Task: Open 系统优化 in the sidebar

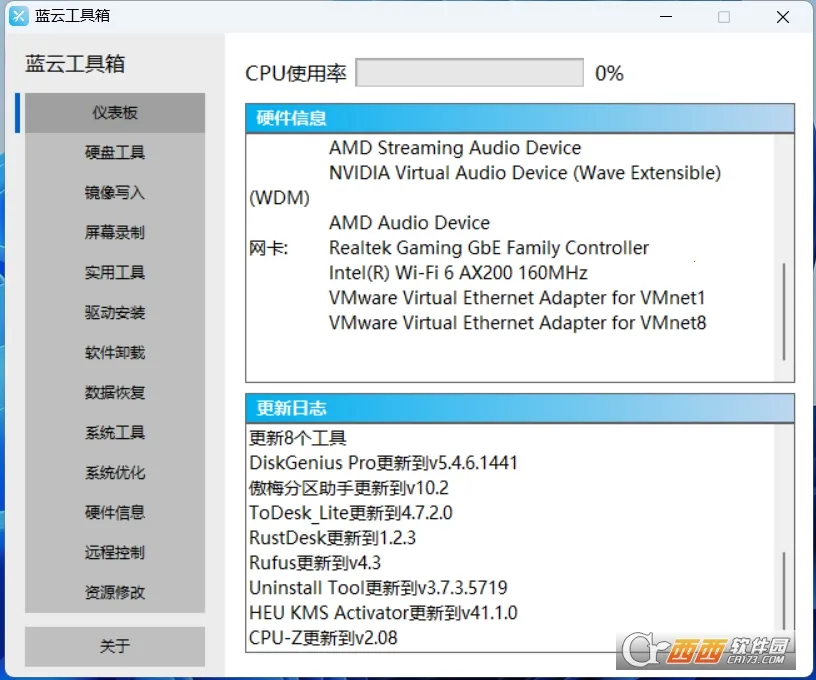Action: pos(115,473)
